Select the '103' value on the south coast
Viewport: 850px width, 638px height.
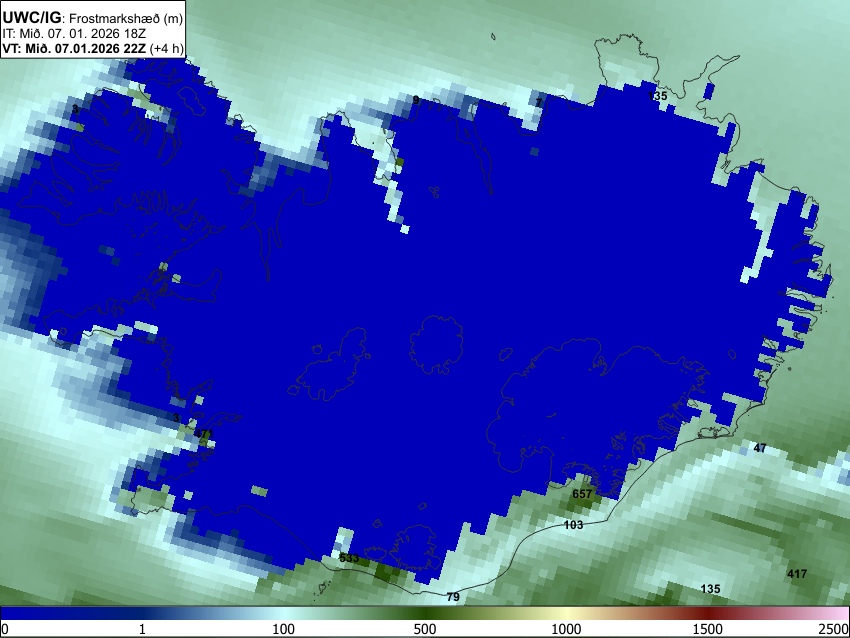(x=573, y=525)
